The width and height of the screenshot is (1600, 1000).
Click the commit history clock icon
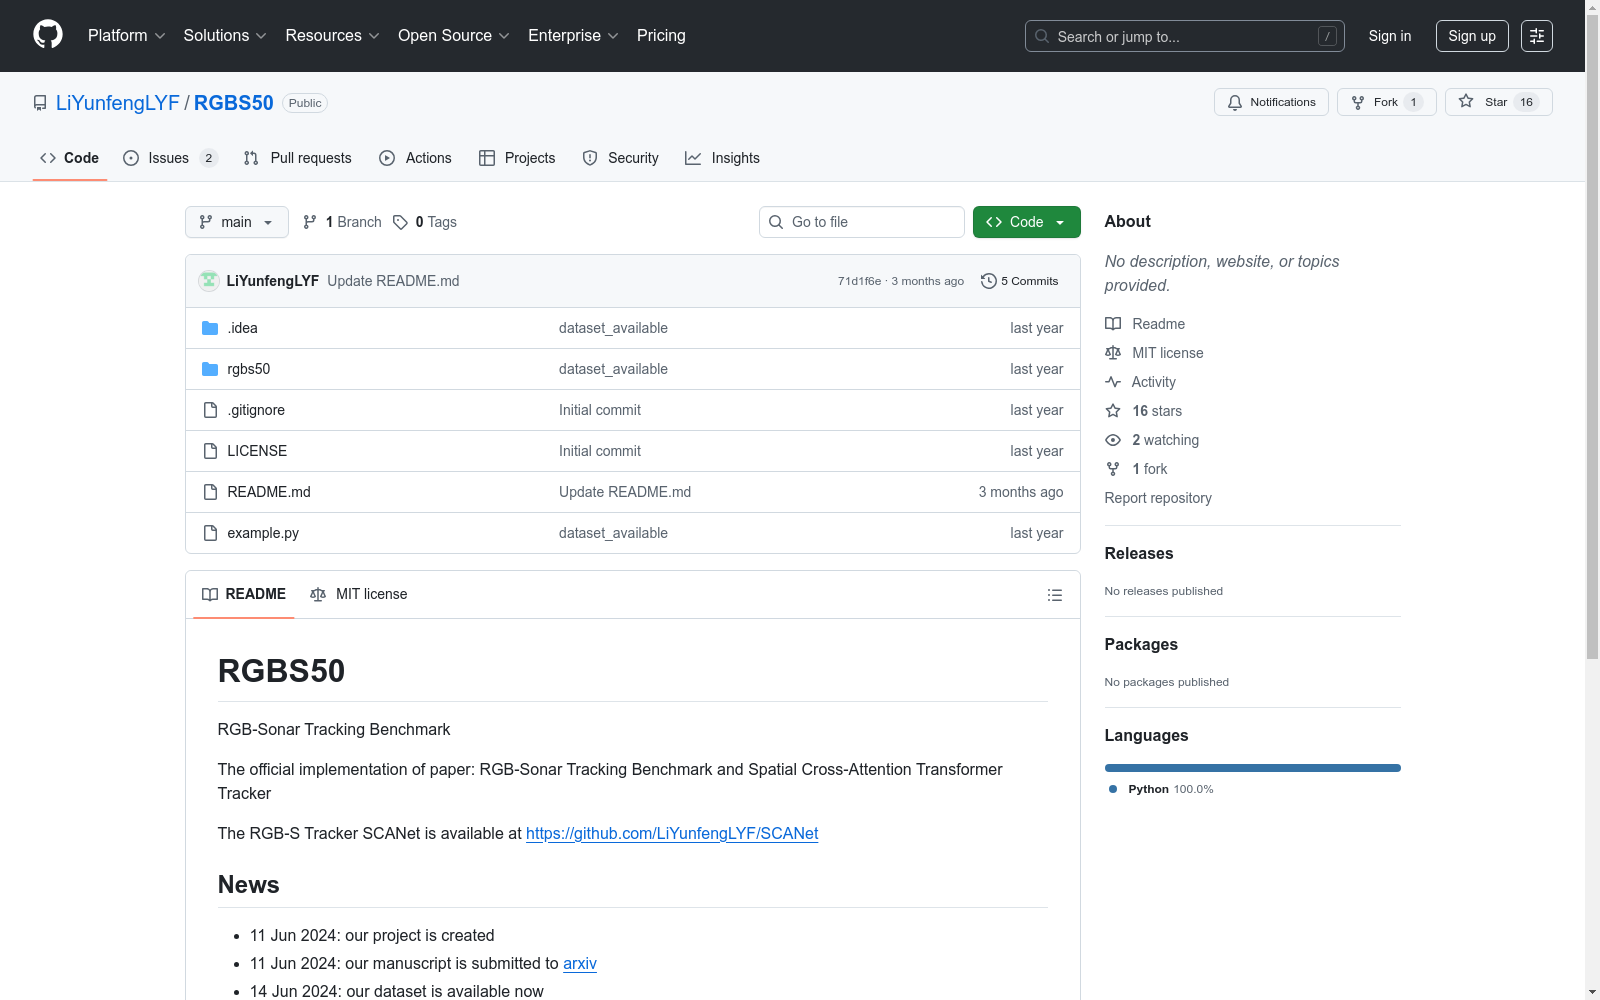point(989,281)
